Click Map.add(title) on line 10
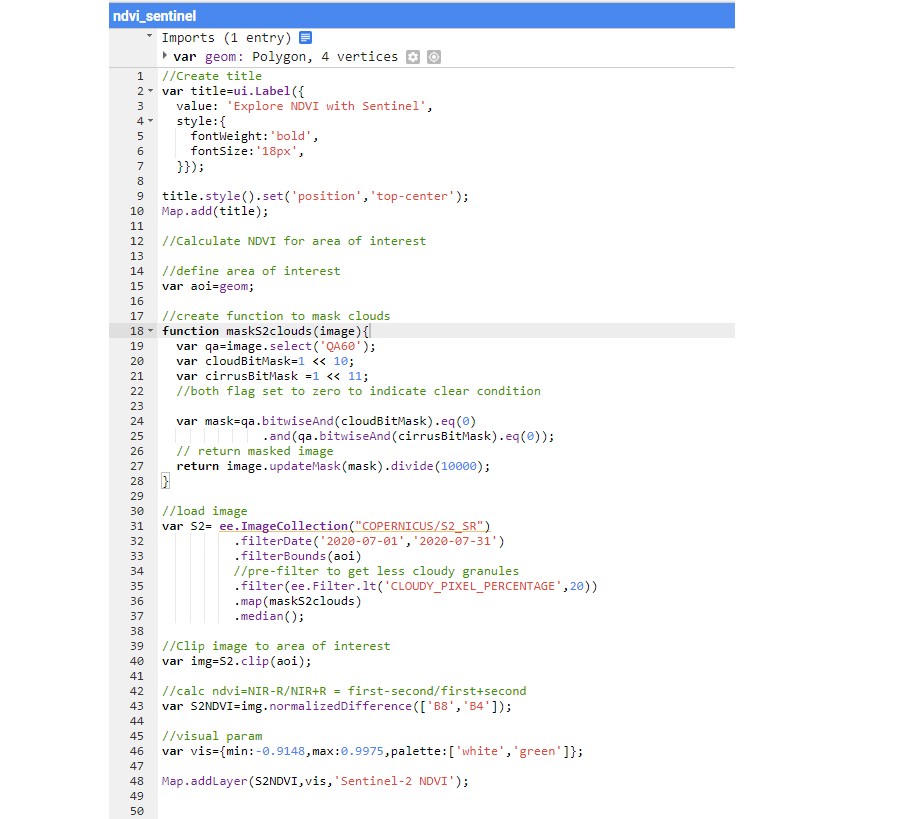The width and height of the screenshot is (899, 819). coord(215,211)
